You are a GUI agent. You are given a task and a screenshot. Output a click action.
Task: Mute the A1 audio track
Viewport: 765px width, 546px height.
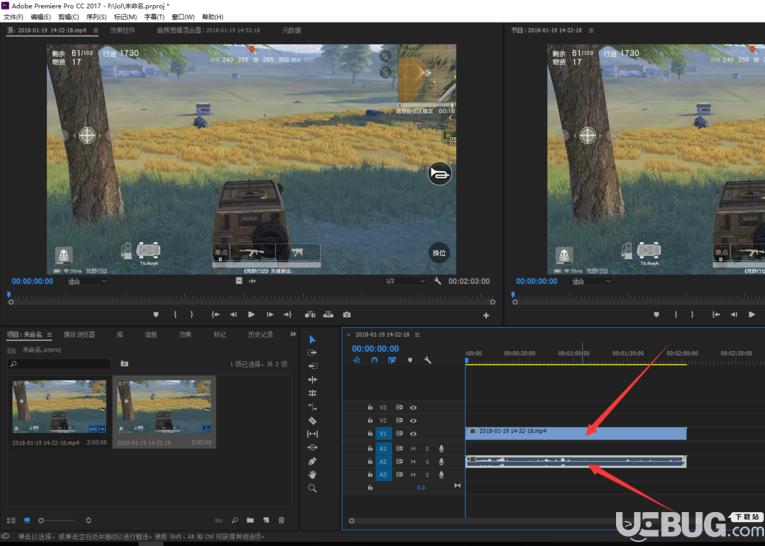[x=413, y=448]
